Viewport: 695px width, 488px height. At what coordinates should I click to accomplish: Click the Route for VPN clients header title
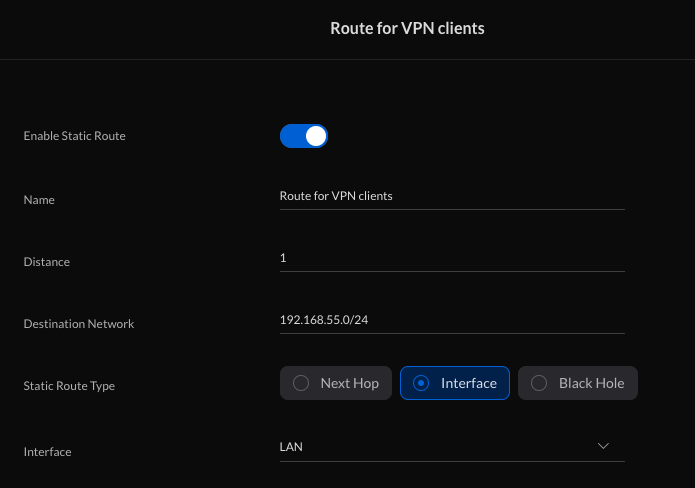point(407,28)
